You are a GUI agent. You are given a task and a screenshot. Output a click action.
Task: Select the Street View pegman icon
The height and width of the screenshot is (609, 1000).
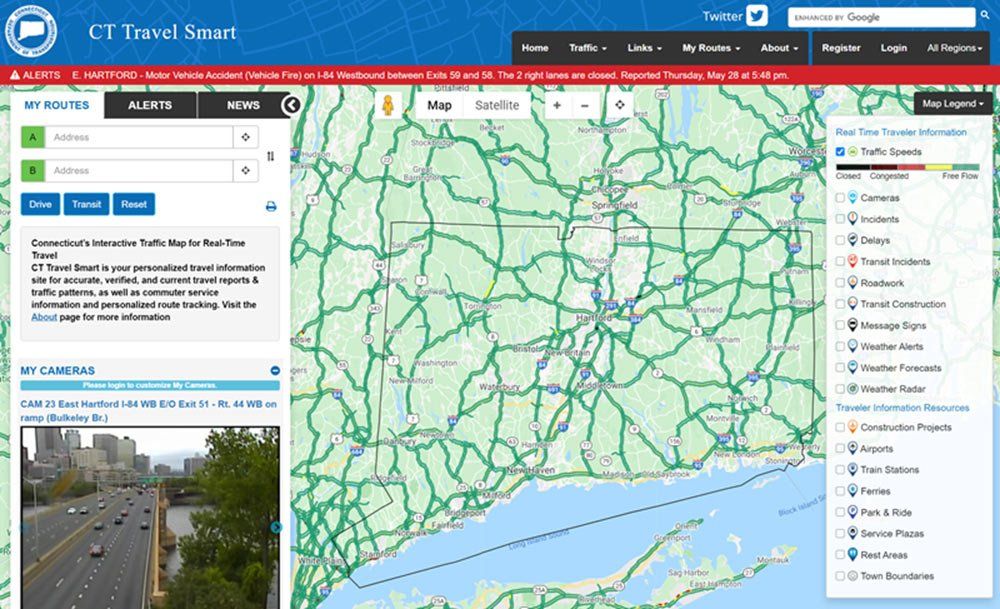[x=388, y=105]
